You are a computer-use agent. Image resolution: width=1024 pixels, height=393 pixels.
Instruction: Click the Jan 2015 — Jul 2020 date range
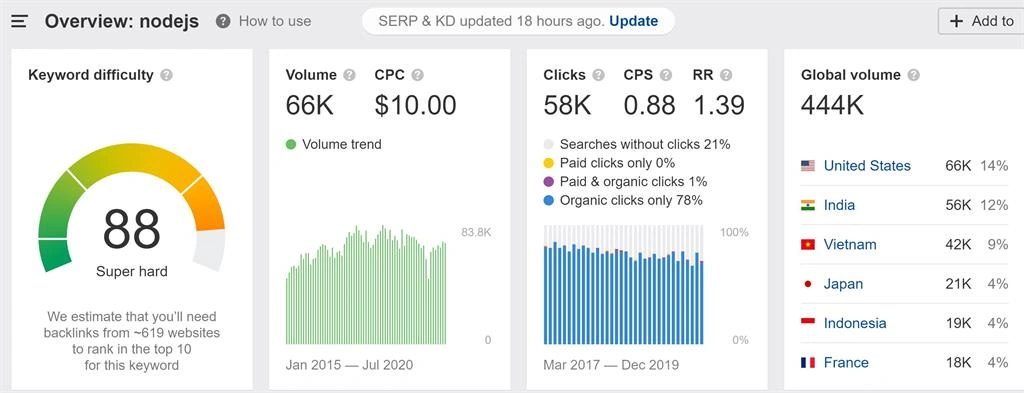pyautogui.click(x=349, y=365)
